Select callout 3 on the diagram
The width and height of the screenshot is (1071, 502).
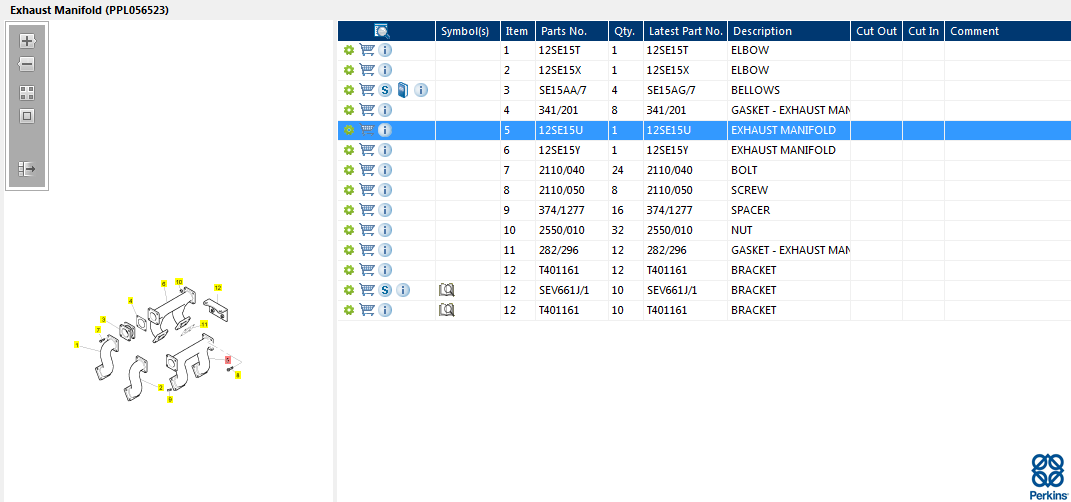point(103,319)
